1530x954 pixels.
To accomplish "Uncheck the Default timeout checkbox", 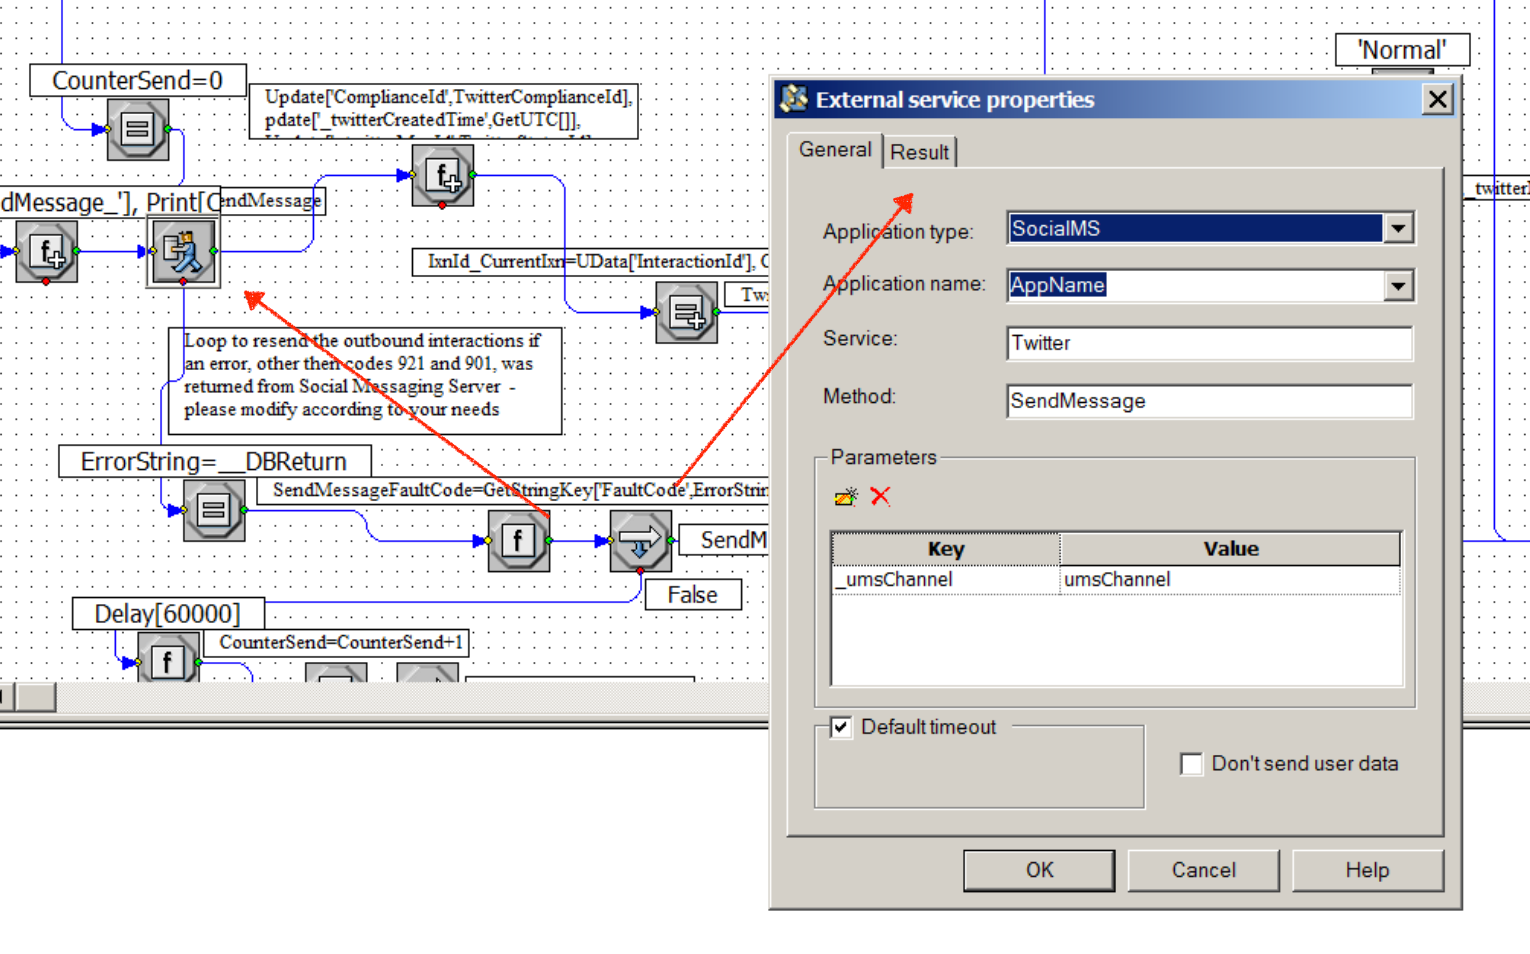I will [841, 727].
